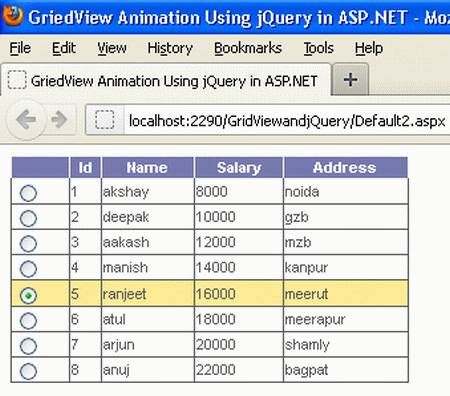Click the window title GriedView Animation Using jQuery
450x396 pixels.
click(x=171, y=17)
